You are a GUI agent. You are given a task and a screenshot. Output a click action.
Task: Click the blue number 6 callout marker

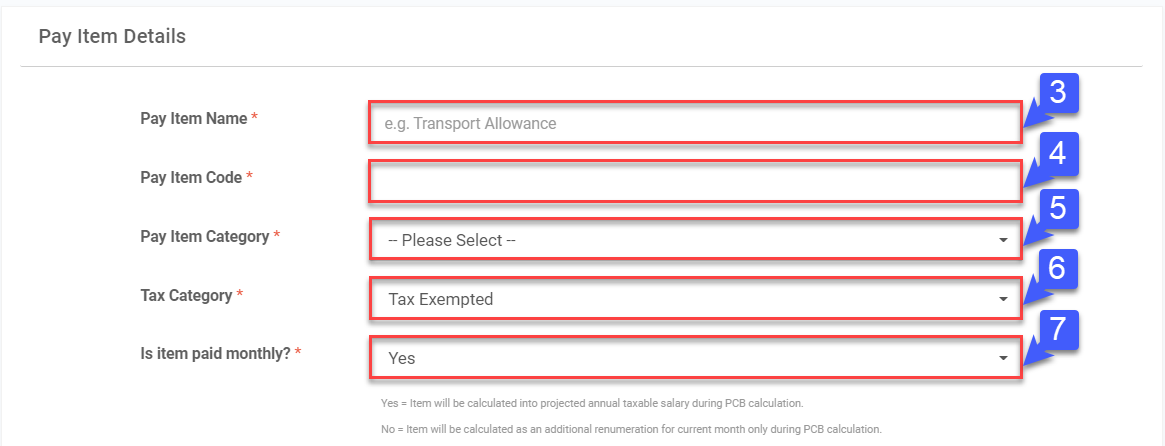click(x=1058, y=269)
